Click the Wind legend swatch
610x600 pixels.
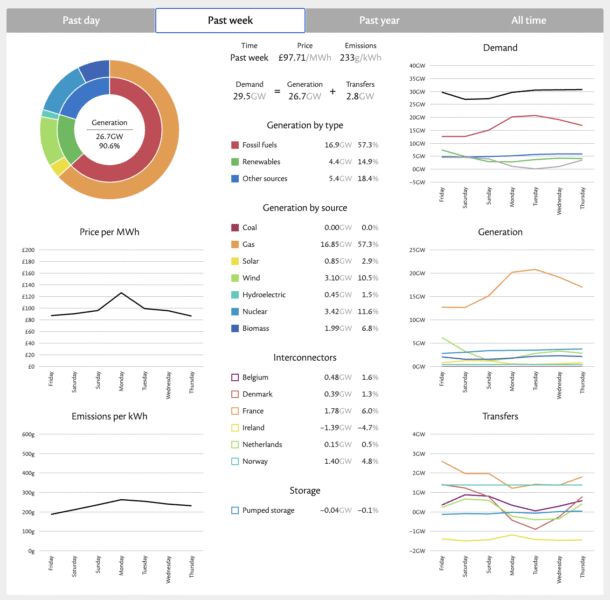click(235, 277)
